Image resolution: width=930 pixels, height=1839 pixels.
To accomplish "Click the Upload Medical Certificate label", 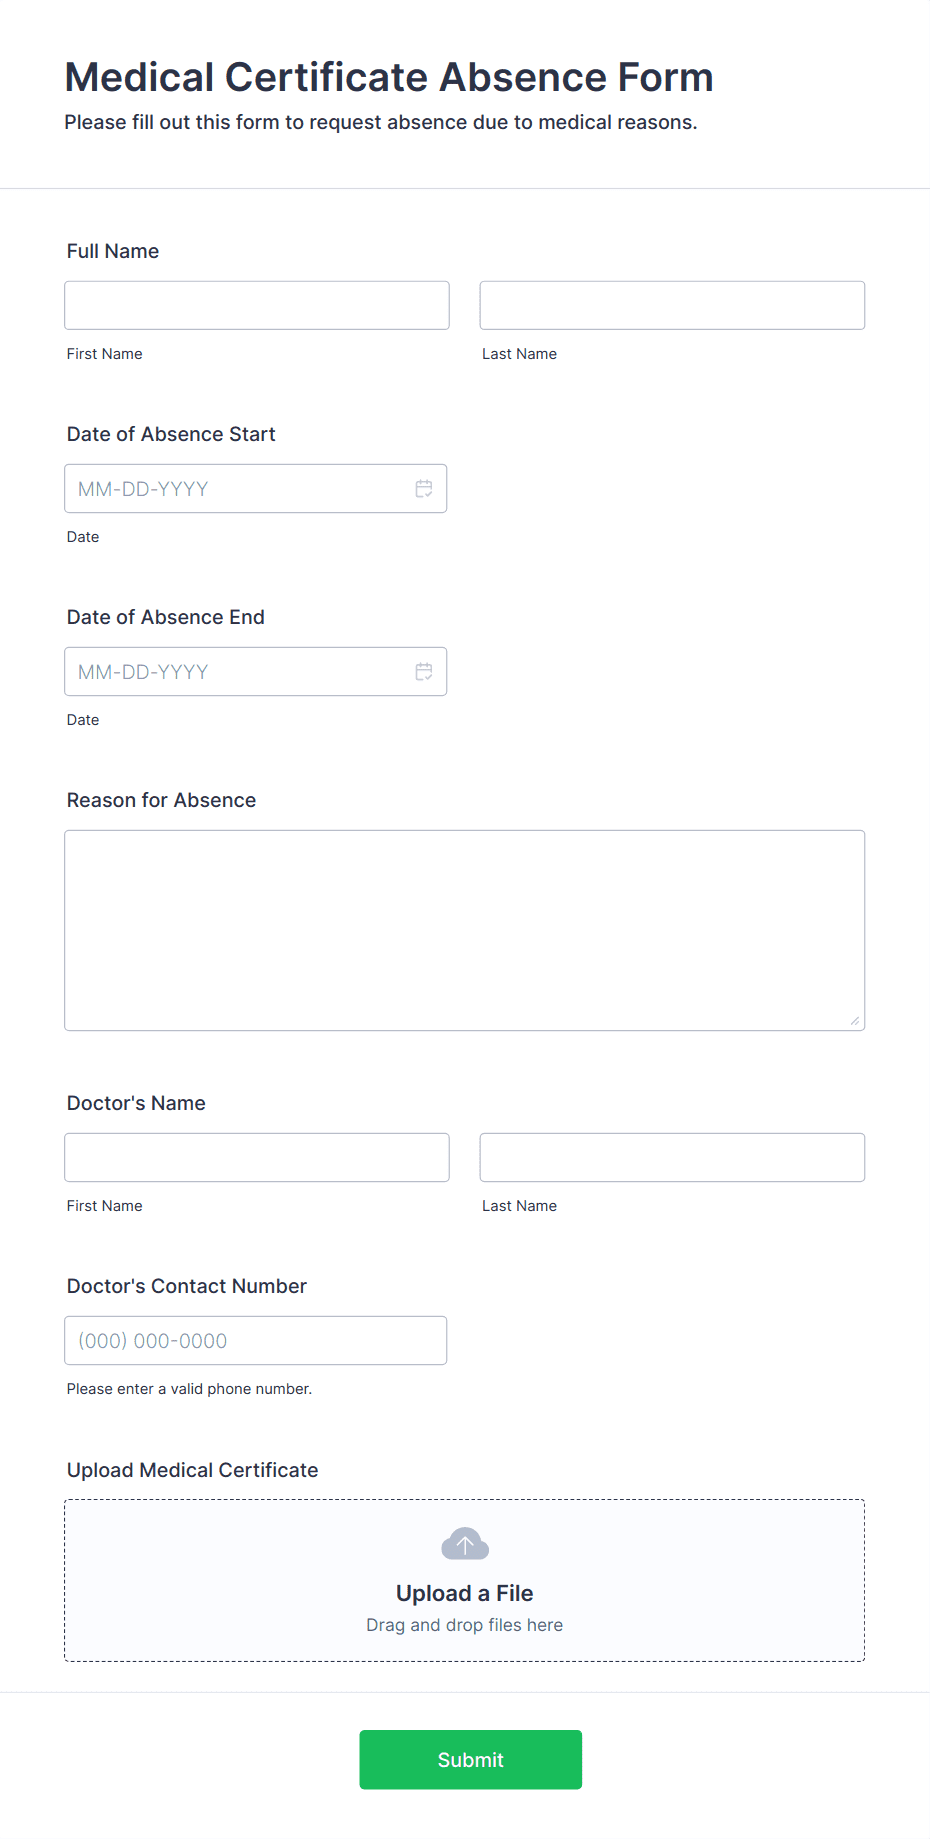I will pos(193,1470).
